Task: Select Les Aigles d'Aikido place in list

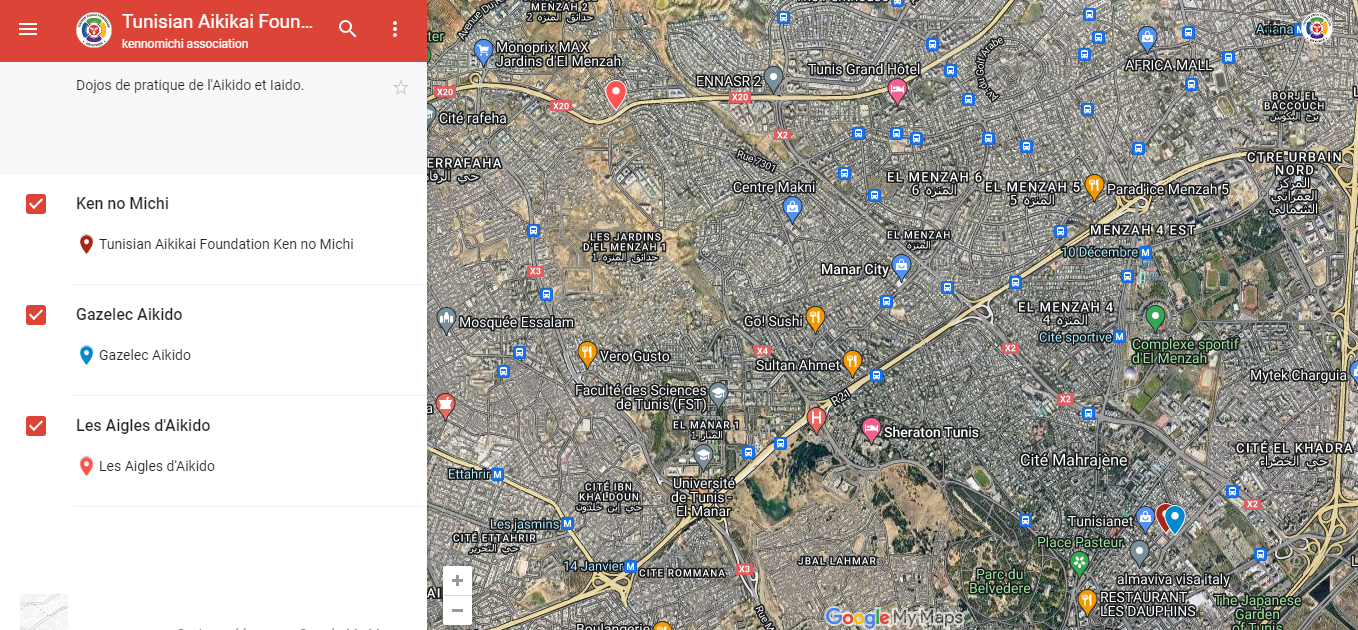Action: click(156, 466)
